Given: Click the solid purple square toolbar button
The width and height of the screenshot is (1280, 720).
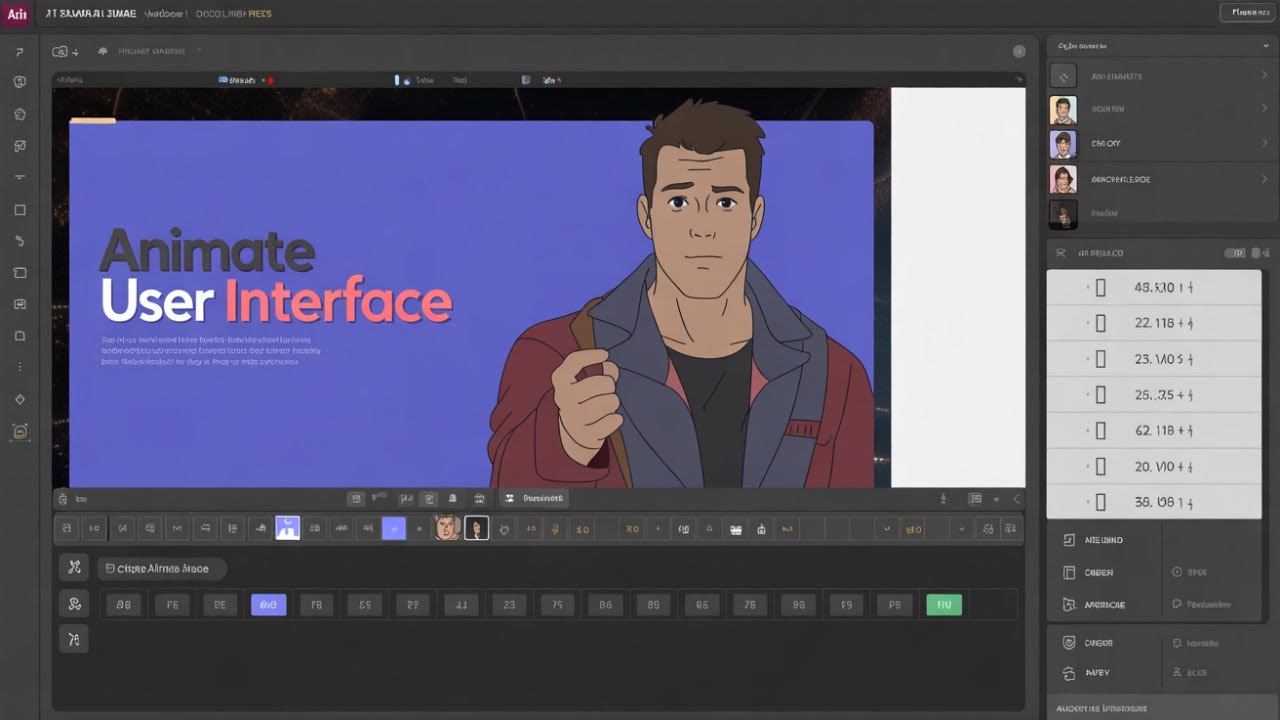Looking at the screenshot, I should 394,528.
